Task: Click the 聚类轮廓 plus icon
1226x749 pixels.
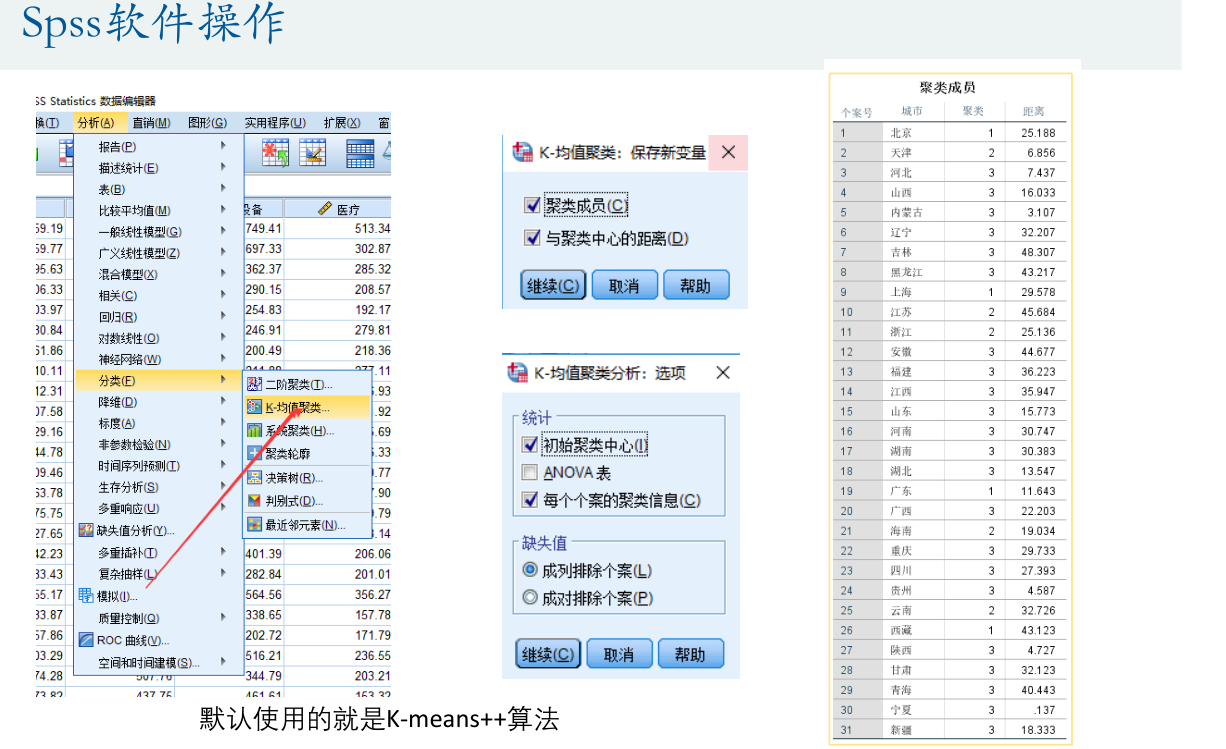Action: (254, 453)
